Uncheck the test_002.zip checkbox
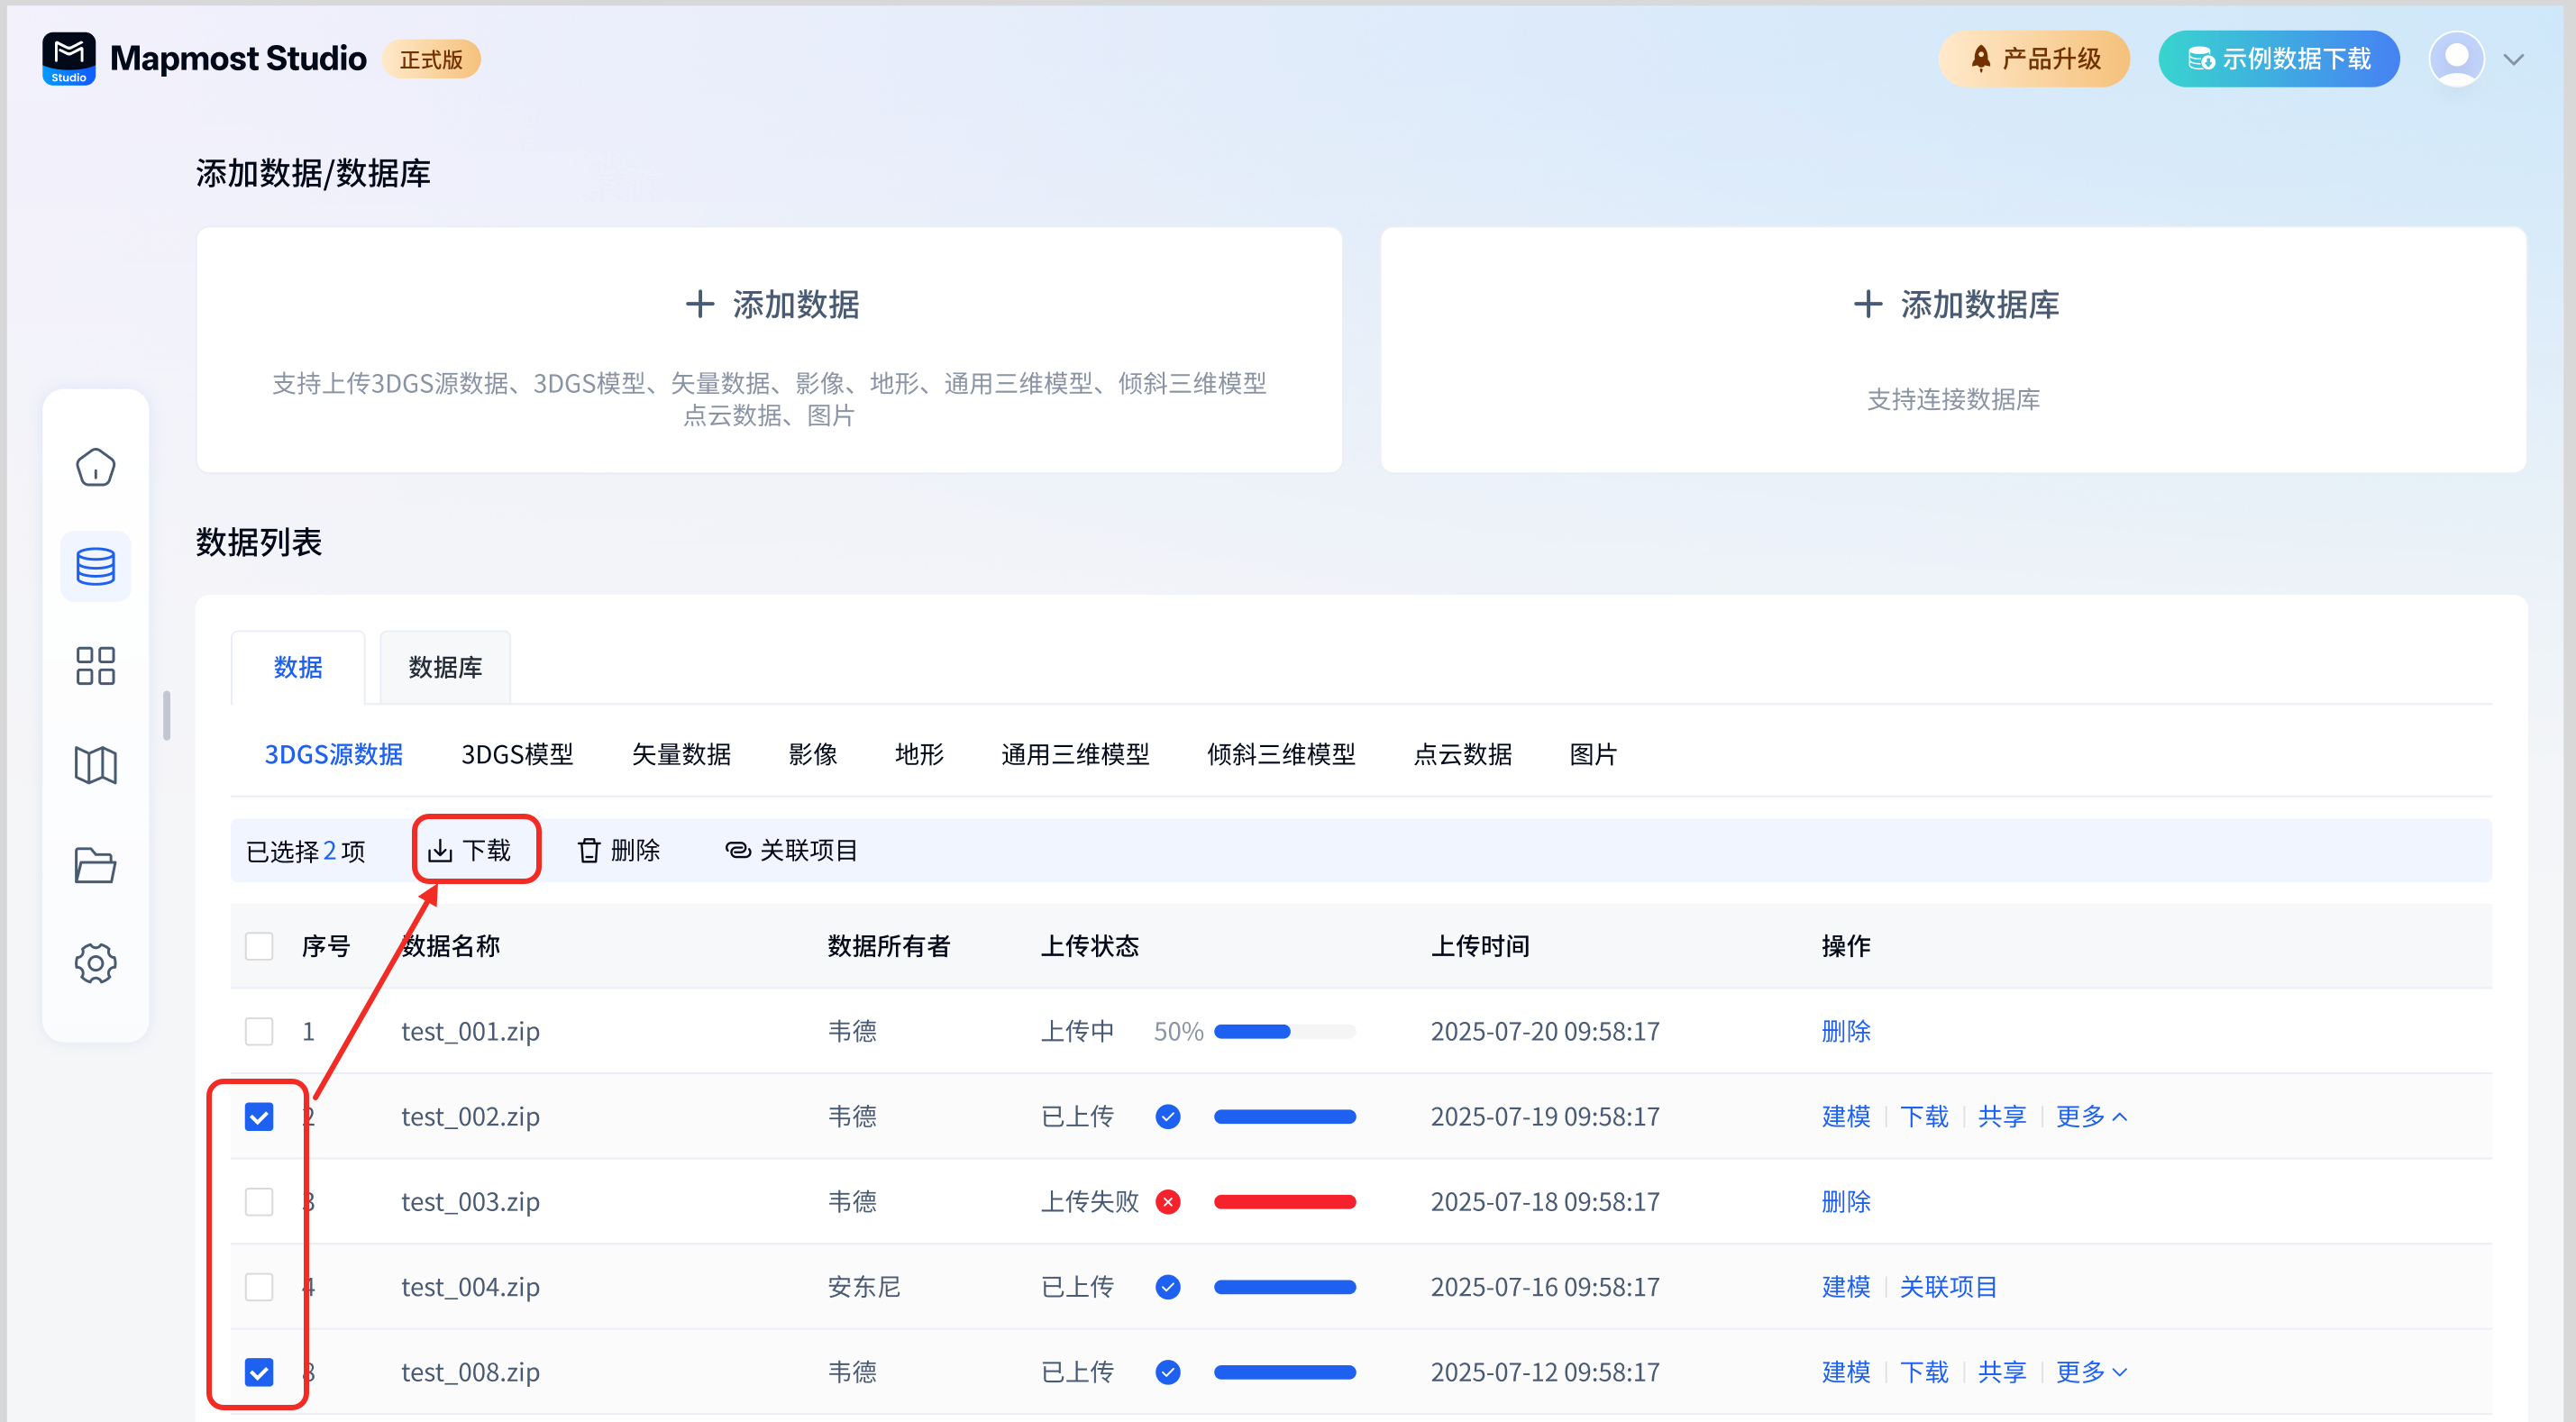 pos(259,1116)
